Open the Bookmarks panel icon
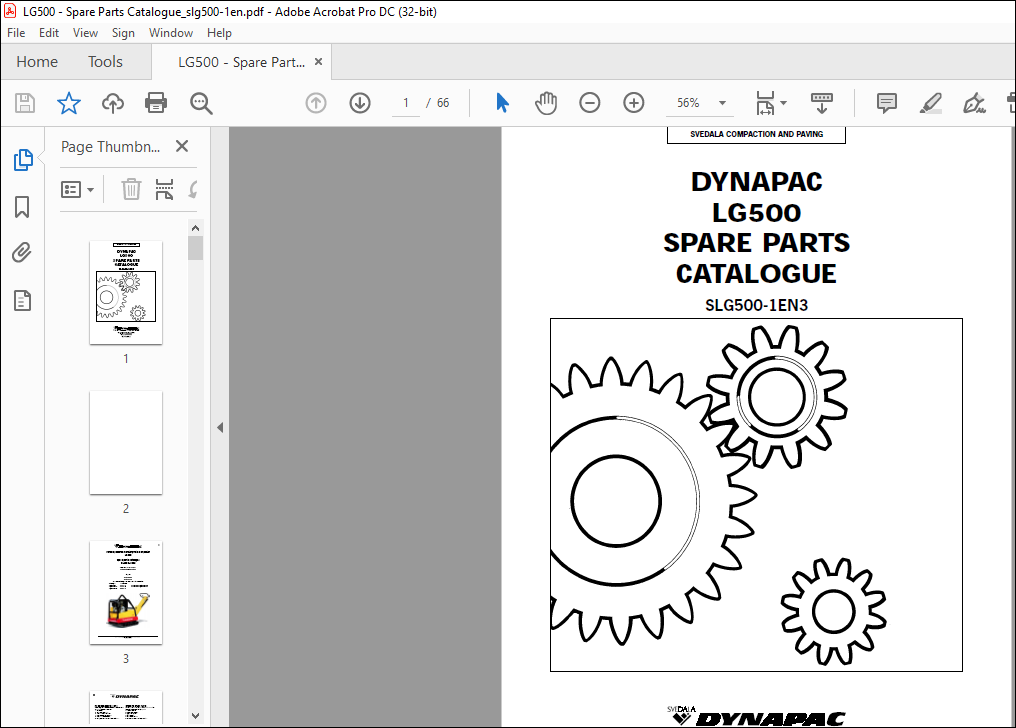Viewport: 1016px width, 728px height. point(22,207)
